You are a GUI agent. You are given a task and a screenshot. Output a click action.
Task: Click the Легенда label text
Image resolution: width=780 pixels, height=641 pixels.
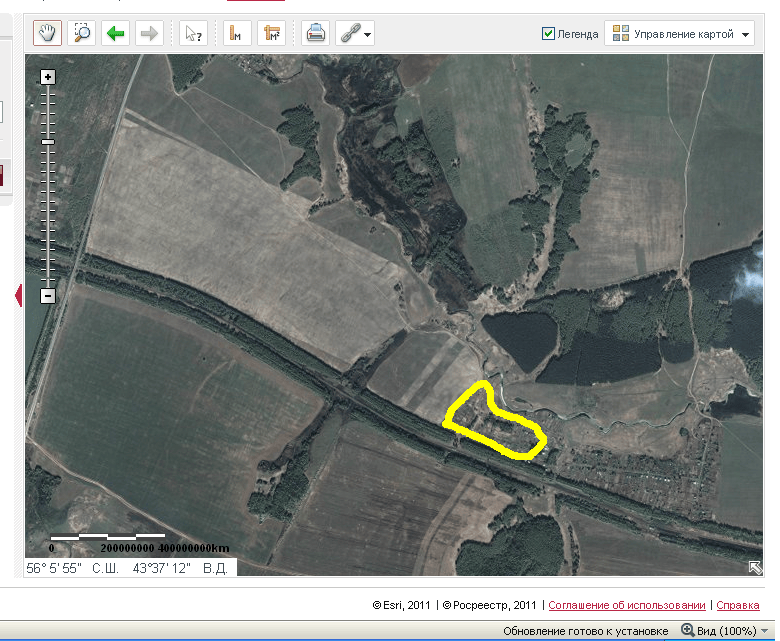click(578, 34)
